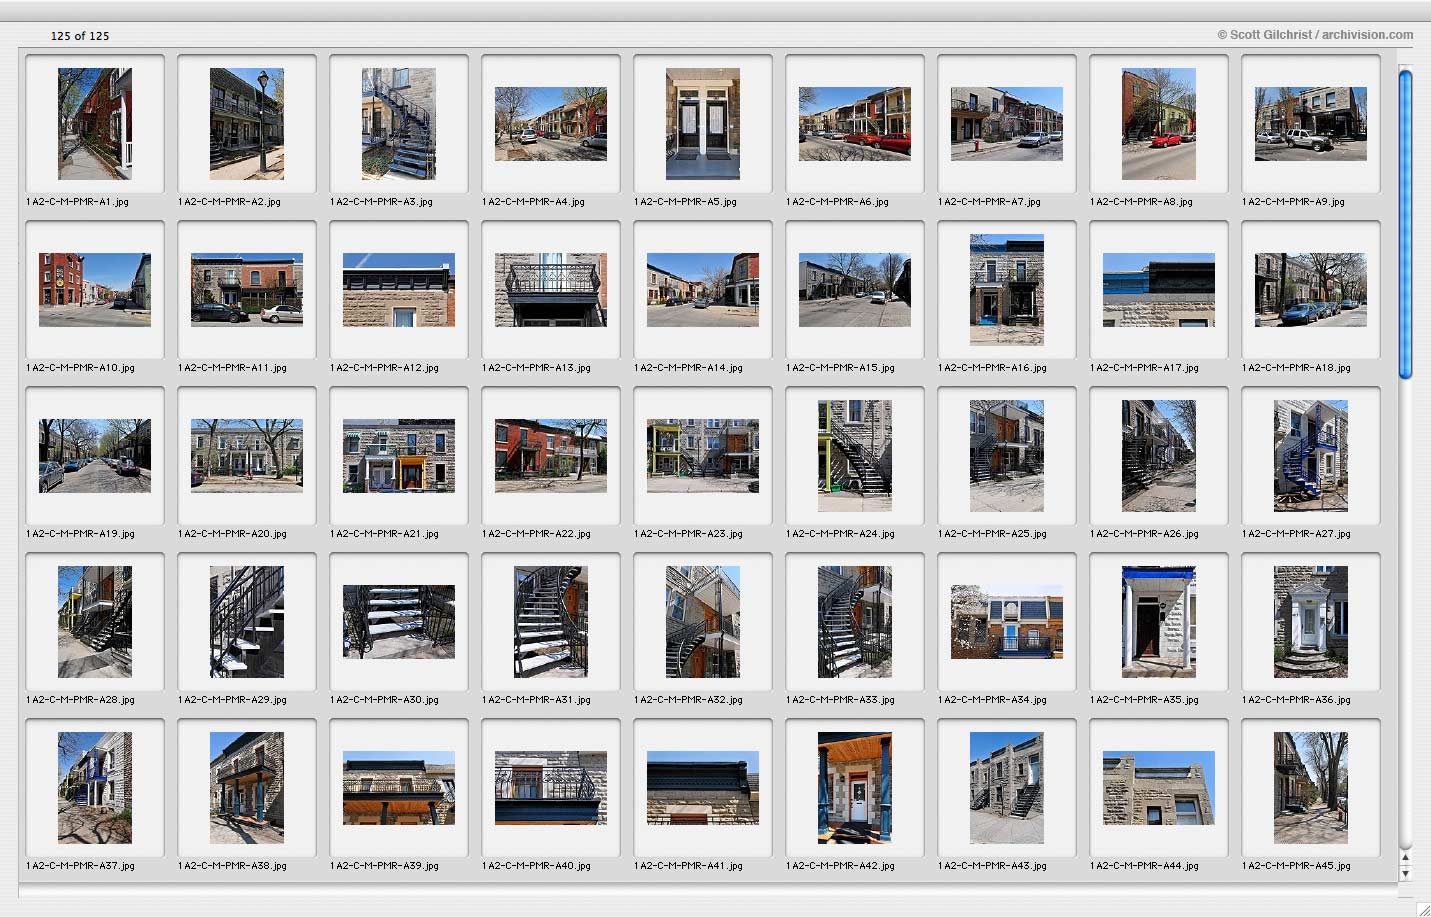
Task: Select thumbnail 1A2-C-M-PMR-A29.jpg
Action: [247, 622]
